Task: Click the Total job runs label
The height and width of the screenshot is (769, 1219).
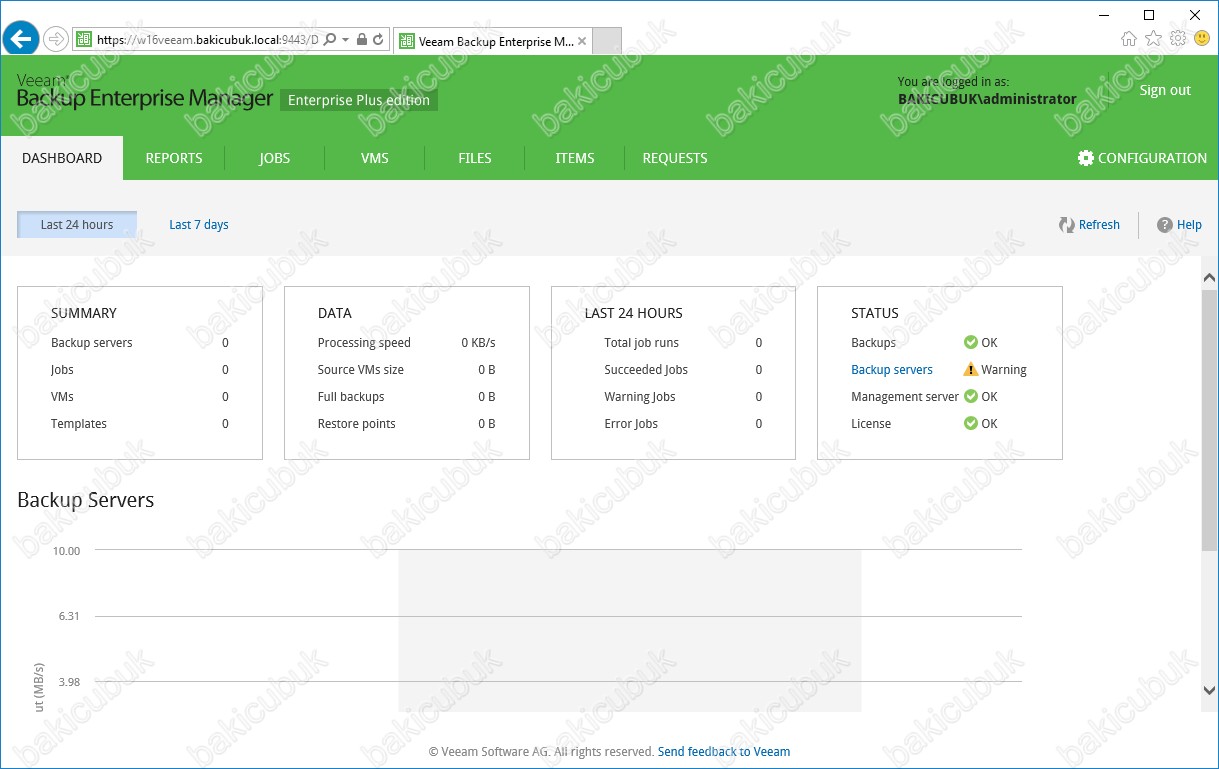Action: [642, 343]
